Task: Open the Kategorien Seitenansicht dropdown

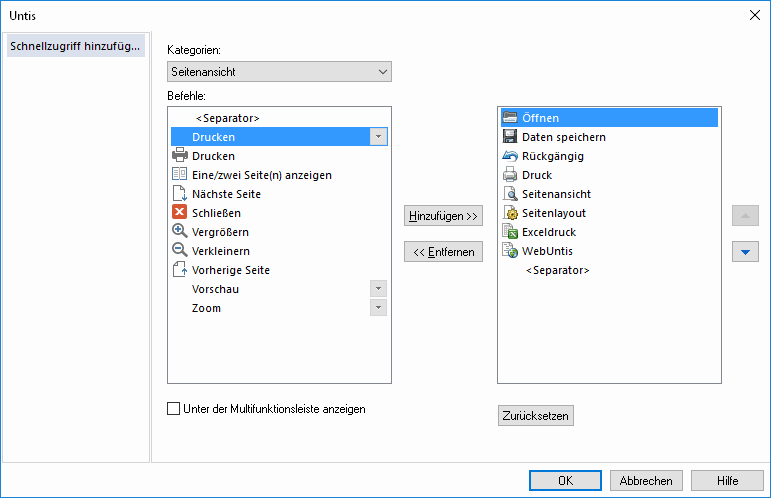Action: pyautogui.click(x=279, y=72)
